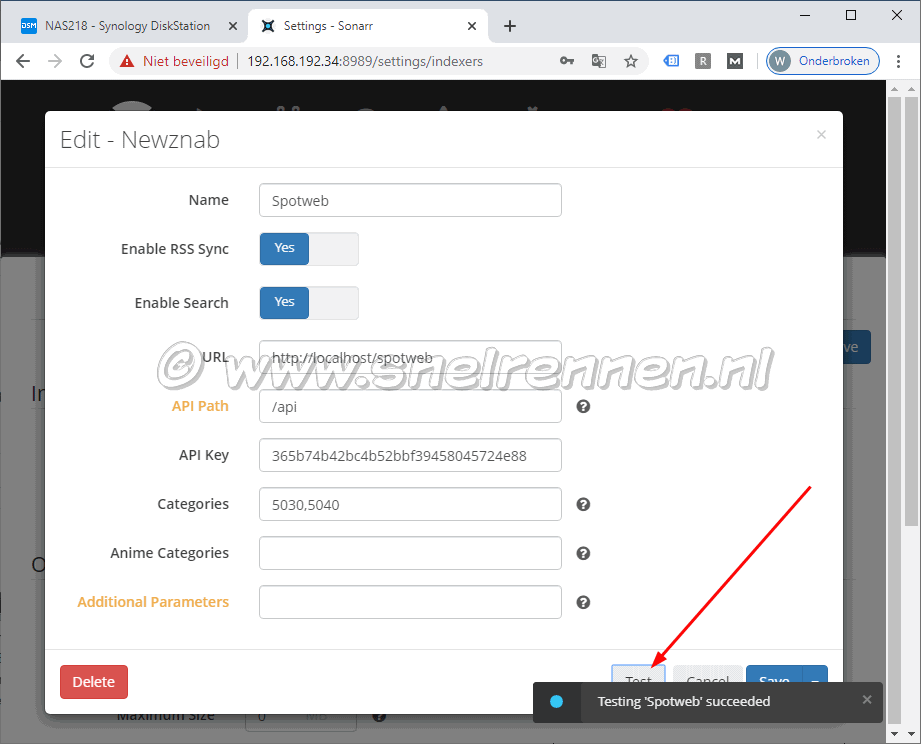
Task: Show help for Additional Parameters
Action: (583, 602)
